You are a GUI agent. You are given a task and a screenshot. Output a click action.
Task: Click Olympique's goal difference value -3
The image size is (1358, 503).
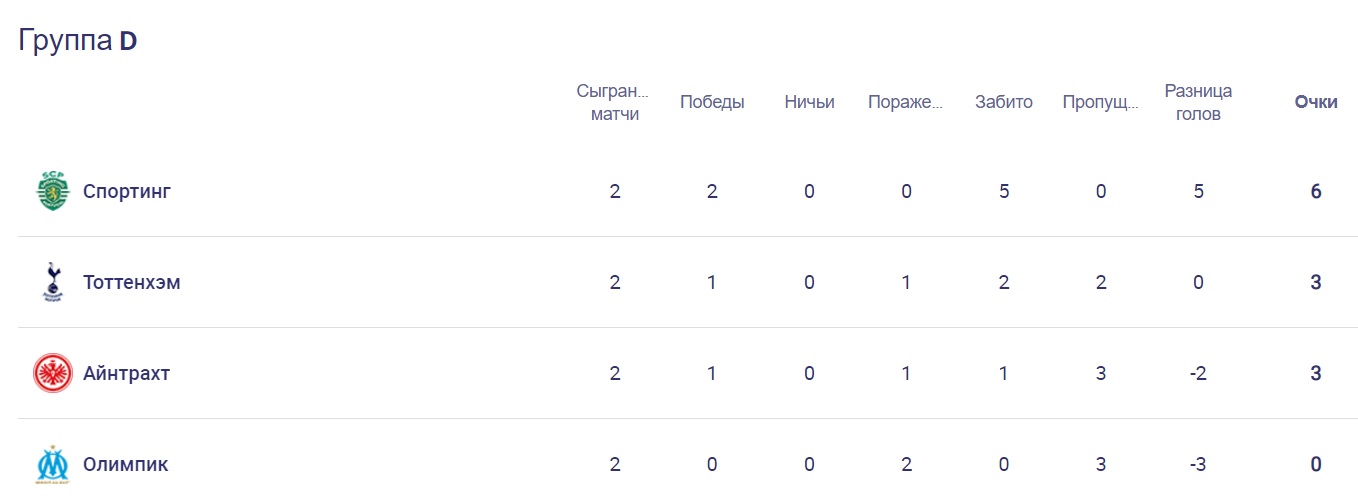pos(1198,464)
